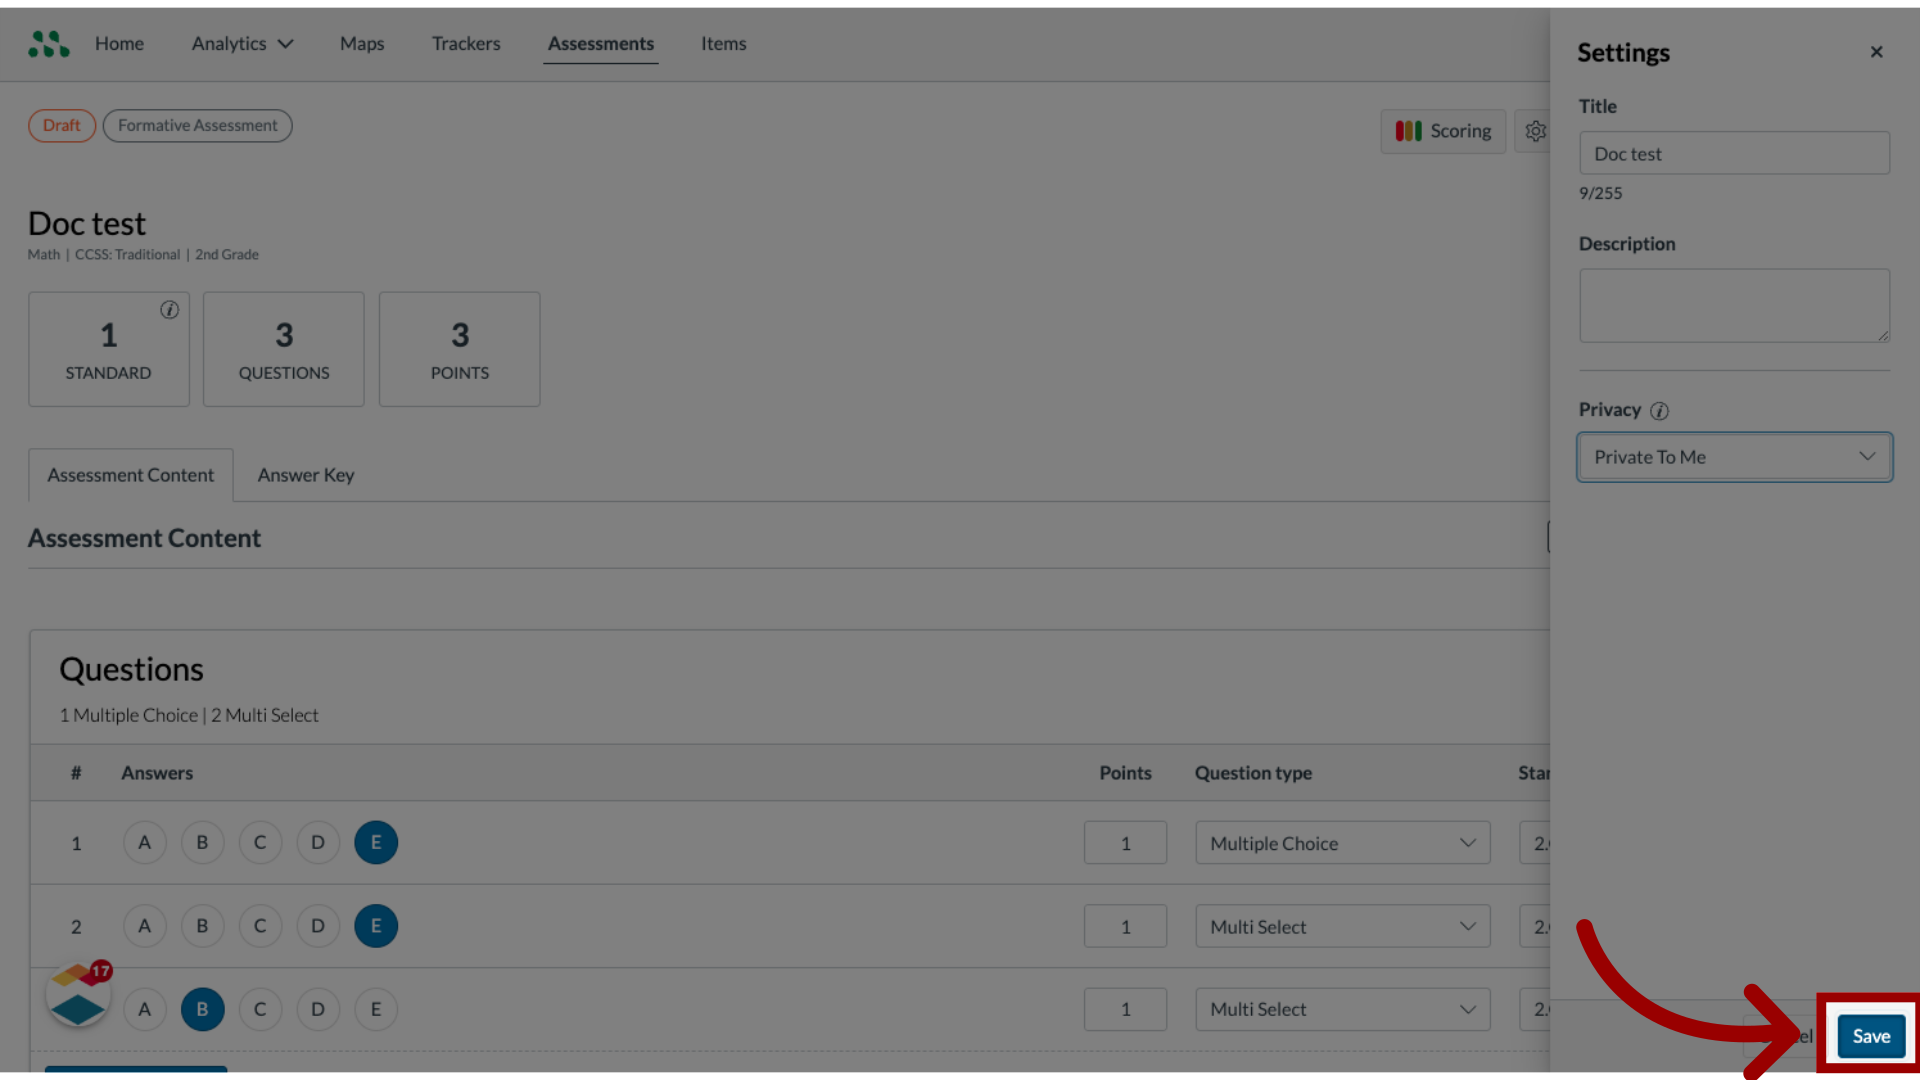Click the Save button

1871,1036
